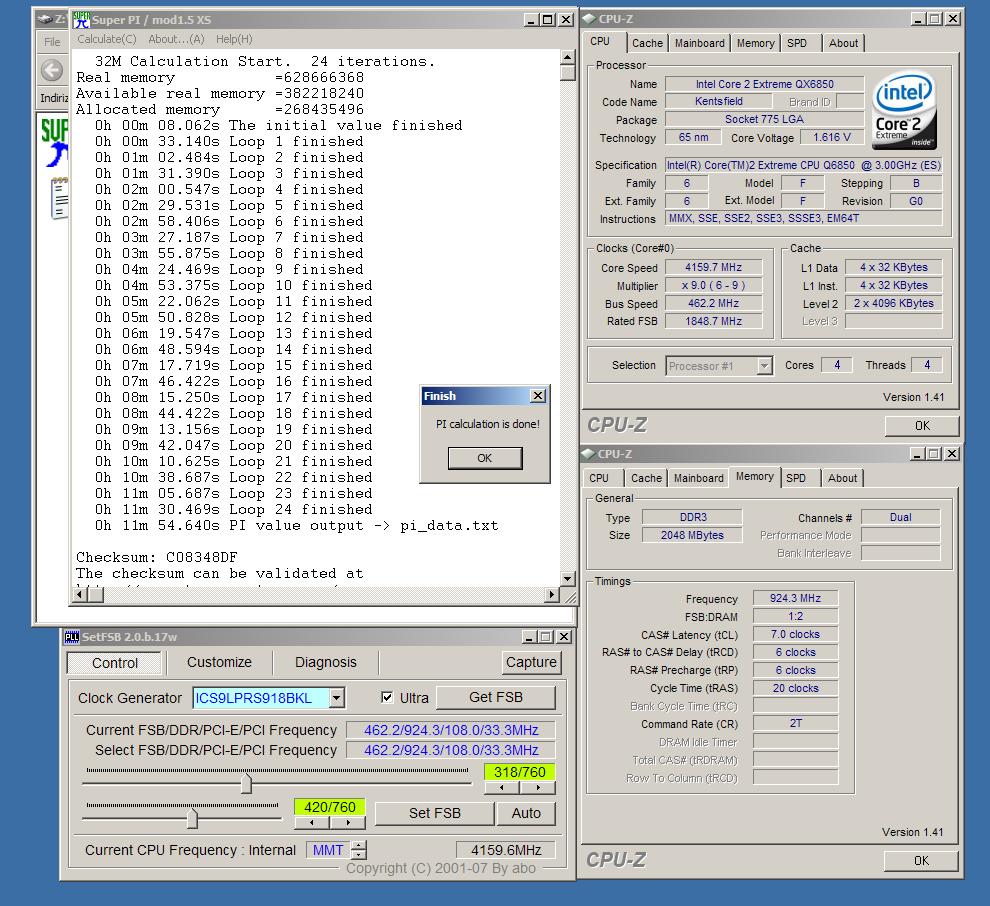Click the Core Speed 4159.7 MHz value

(713, 268)
